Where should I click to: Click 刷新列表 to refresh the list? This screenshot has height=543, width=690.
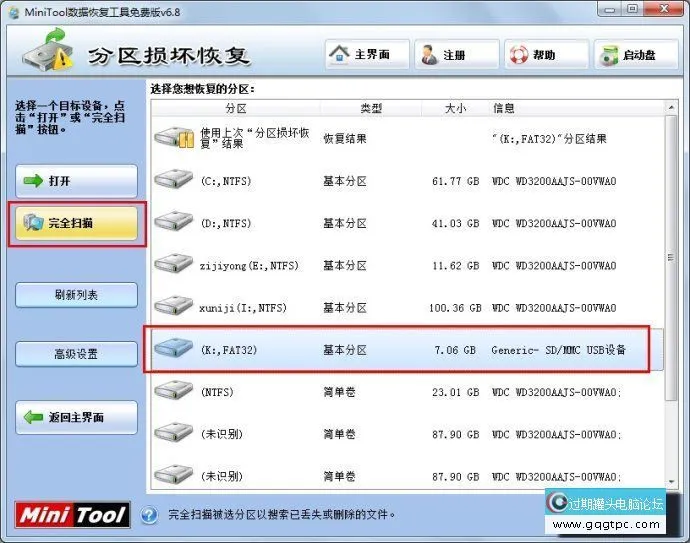[x=77, y=295]
